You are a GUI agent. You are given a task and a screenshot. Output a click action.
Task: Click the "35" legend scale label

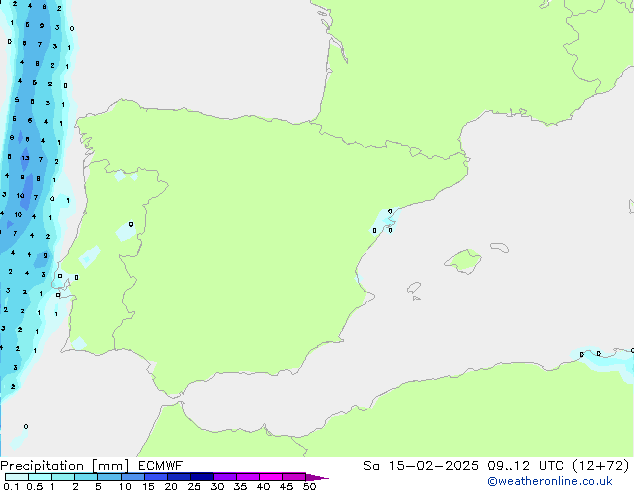(240, 486)
